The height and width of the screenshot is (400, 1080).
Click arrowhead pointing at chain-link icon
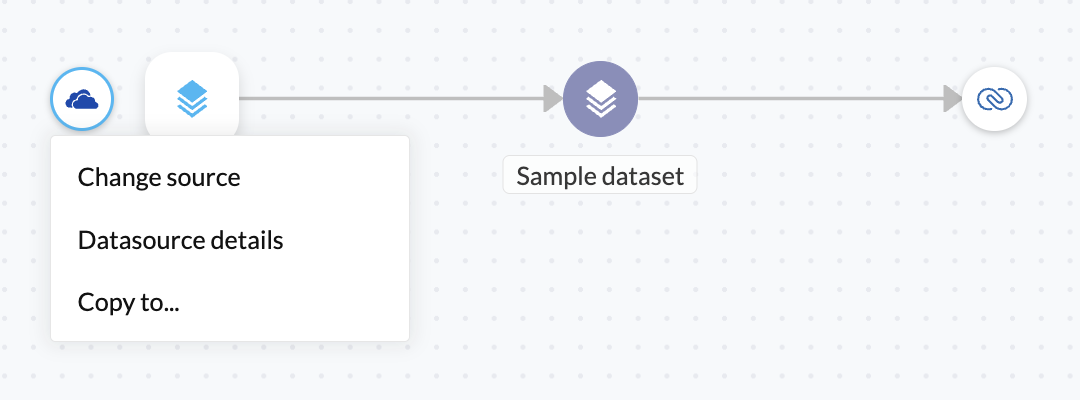coord(951,98)
